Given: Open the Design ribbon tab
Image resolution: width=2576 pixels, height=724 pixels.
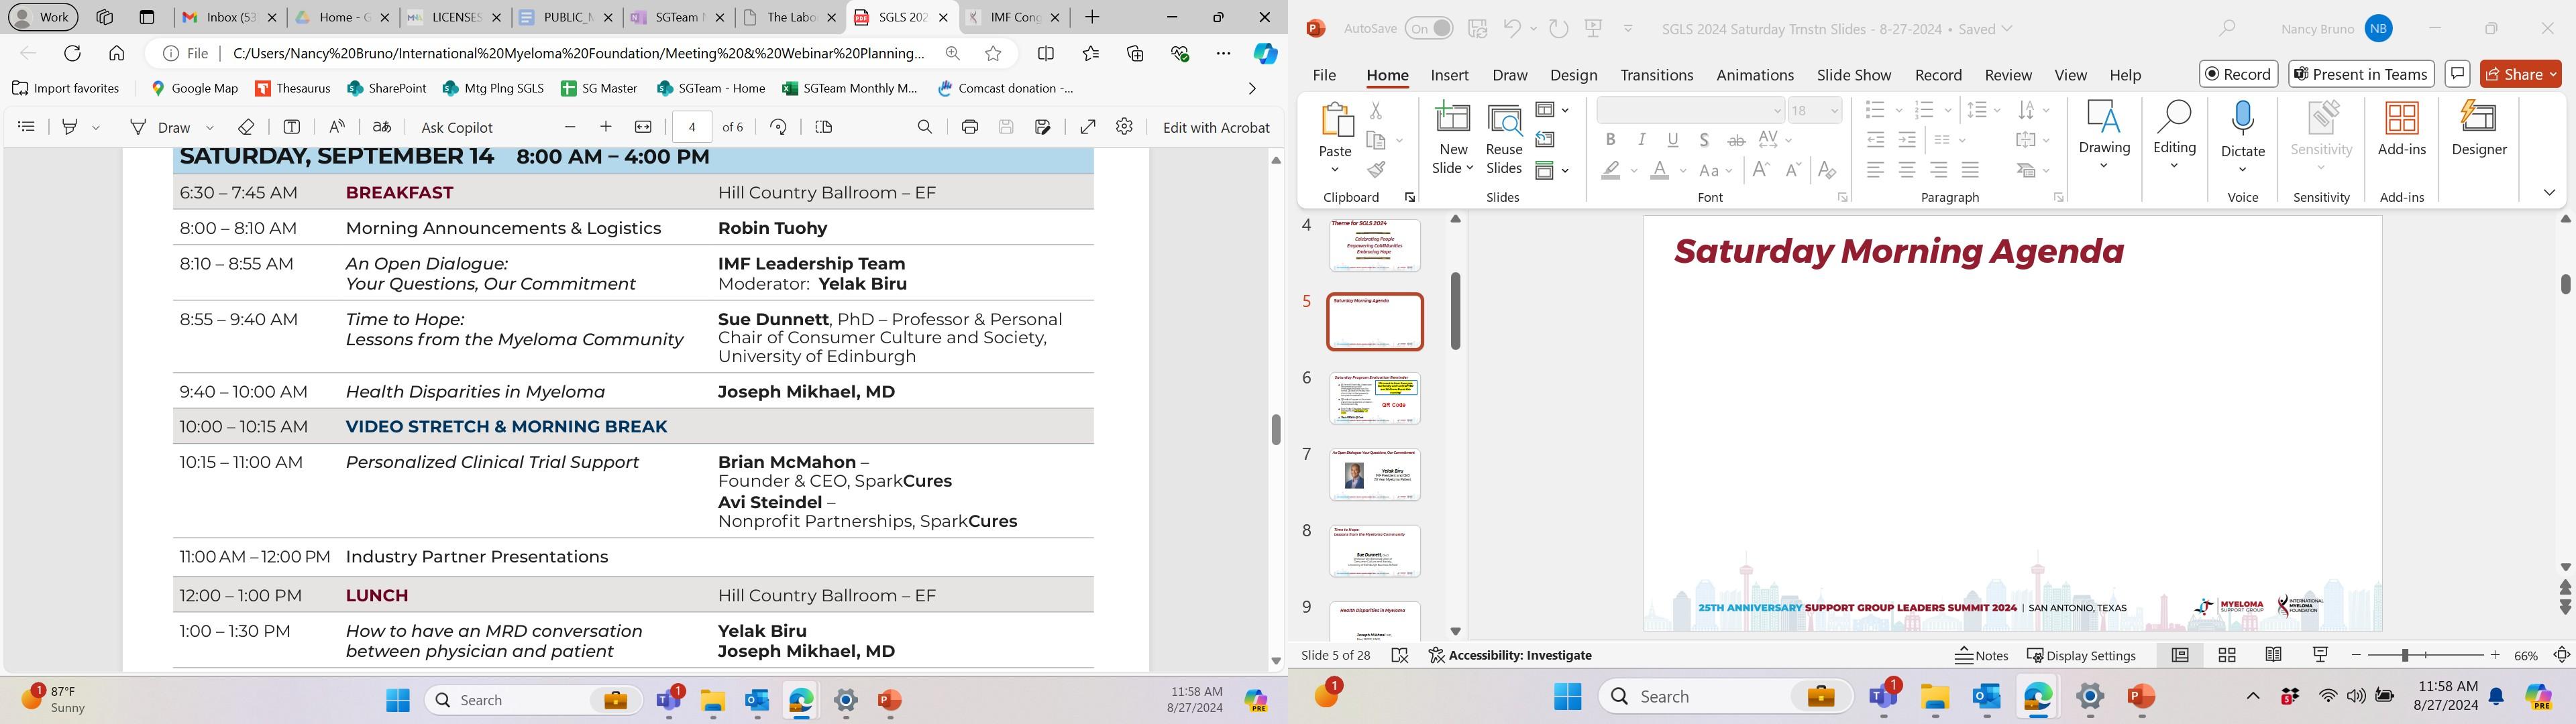Looking at the screenshot, I should [x=1574, y=75].
